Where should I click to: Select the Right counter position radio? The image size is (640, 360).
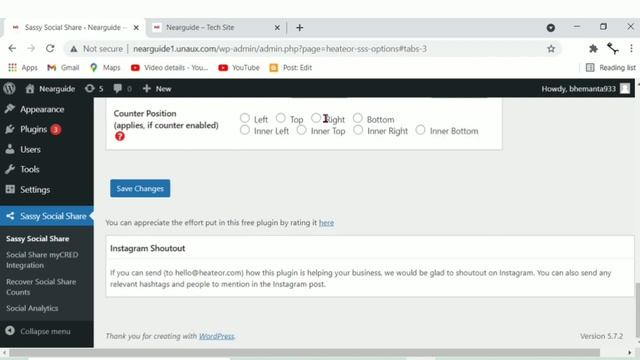pos(316,118)
